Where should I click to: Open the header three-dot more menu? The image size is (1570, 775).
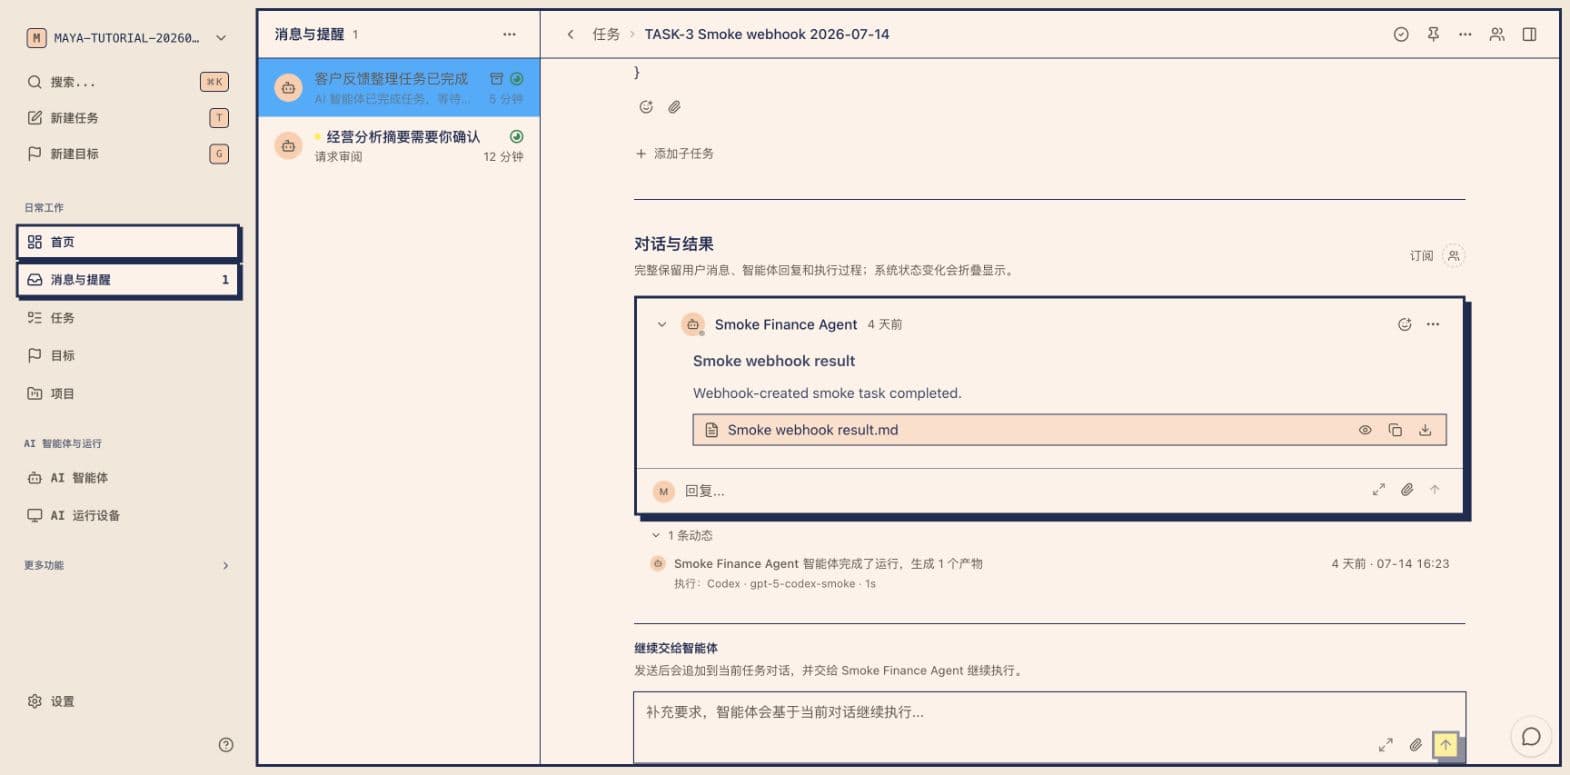(1465, 34)
